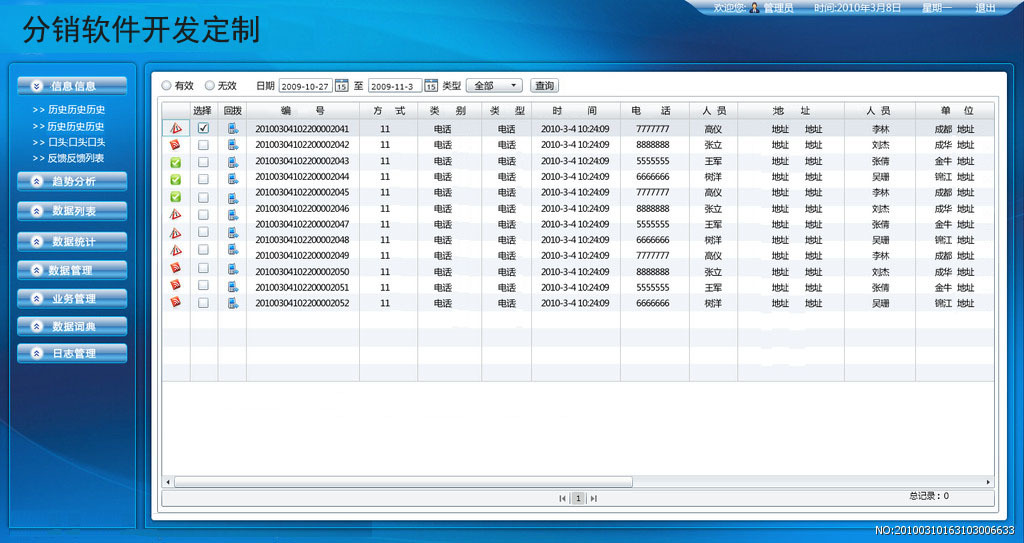Click red feed status icon for row 2010030410220002052

[175, 302]
